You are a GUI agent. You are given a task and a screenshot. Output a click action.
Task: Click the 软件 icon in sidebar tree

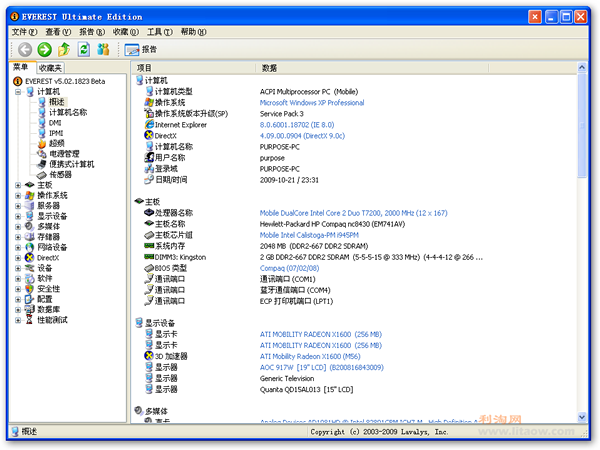tap(30, 278)
